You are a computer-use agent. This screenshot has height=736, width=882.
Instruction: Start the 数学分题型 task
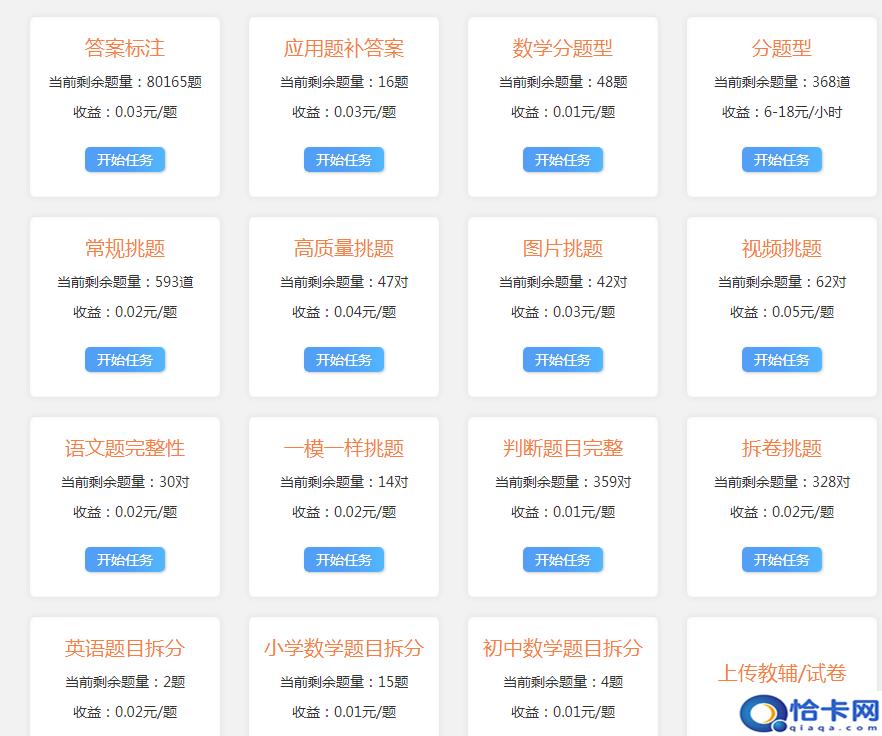tap(562, 160)
